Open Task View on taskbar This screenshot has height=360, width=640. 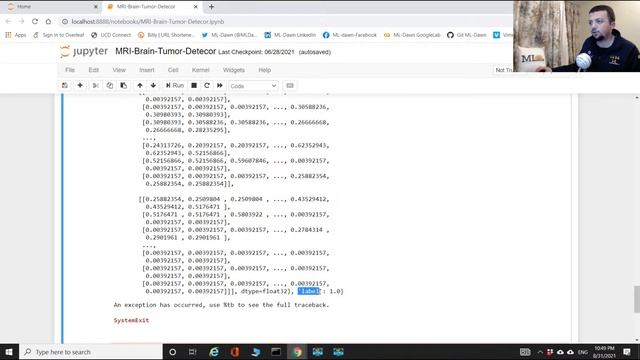pos(193,352)
